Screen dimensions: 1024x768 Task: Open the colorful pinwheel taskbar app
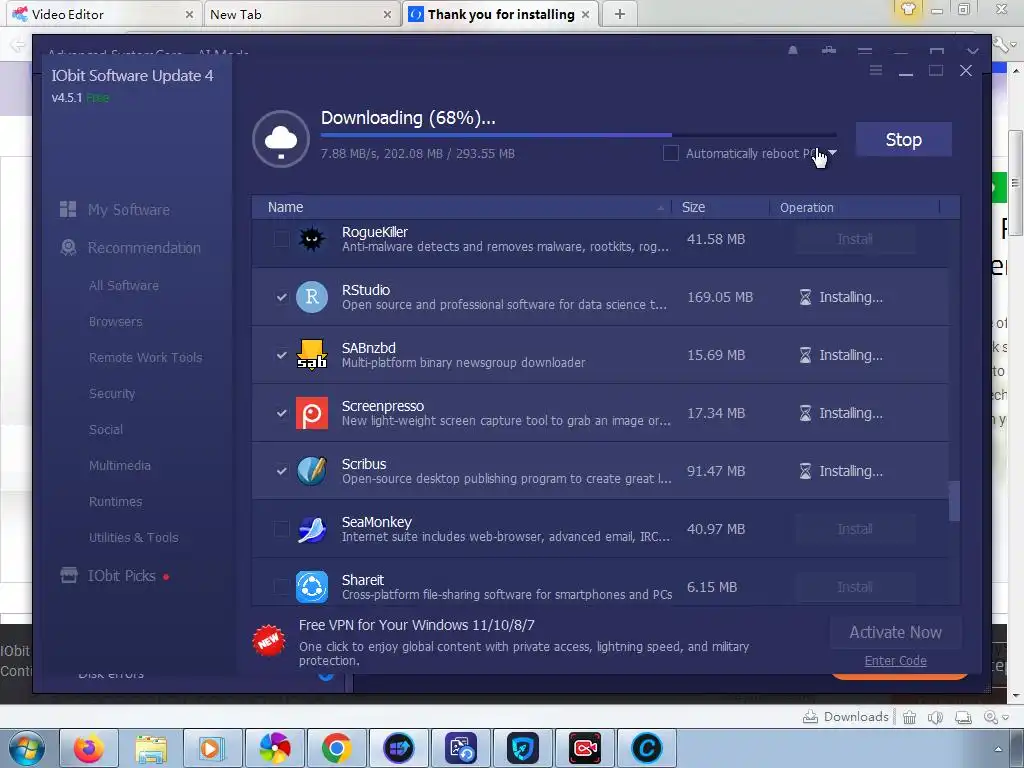pyautogui.click(x=274, y=748)
